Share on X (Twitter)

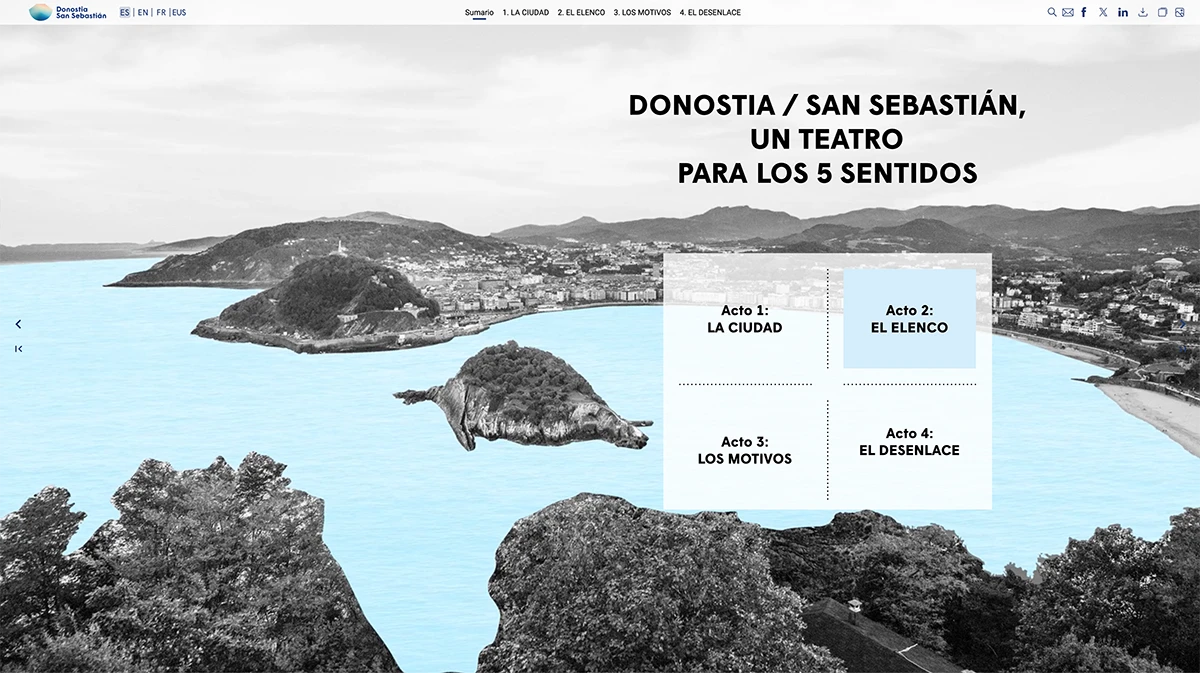(1103, 12)
